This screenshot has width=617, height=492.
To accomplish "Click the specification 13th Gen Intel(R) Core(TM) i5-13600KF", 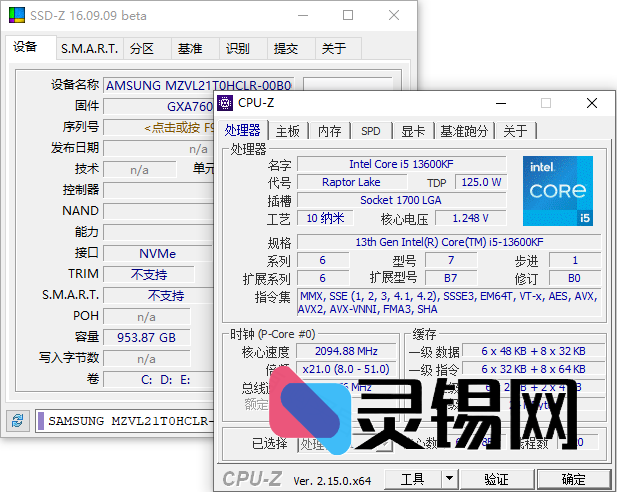I will tap(449, 242).
